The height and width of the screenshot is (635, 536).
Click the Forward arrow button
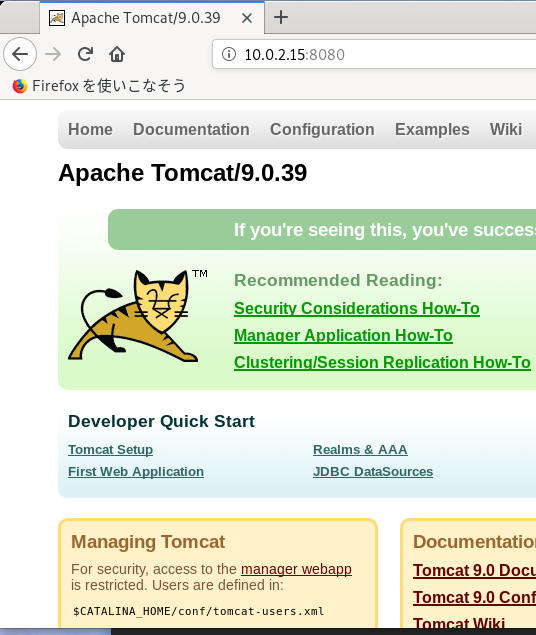coord(53,54)
